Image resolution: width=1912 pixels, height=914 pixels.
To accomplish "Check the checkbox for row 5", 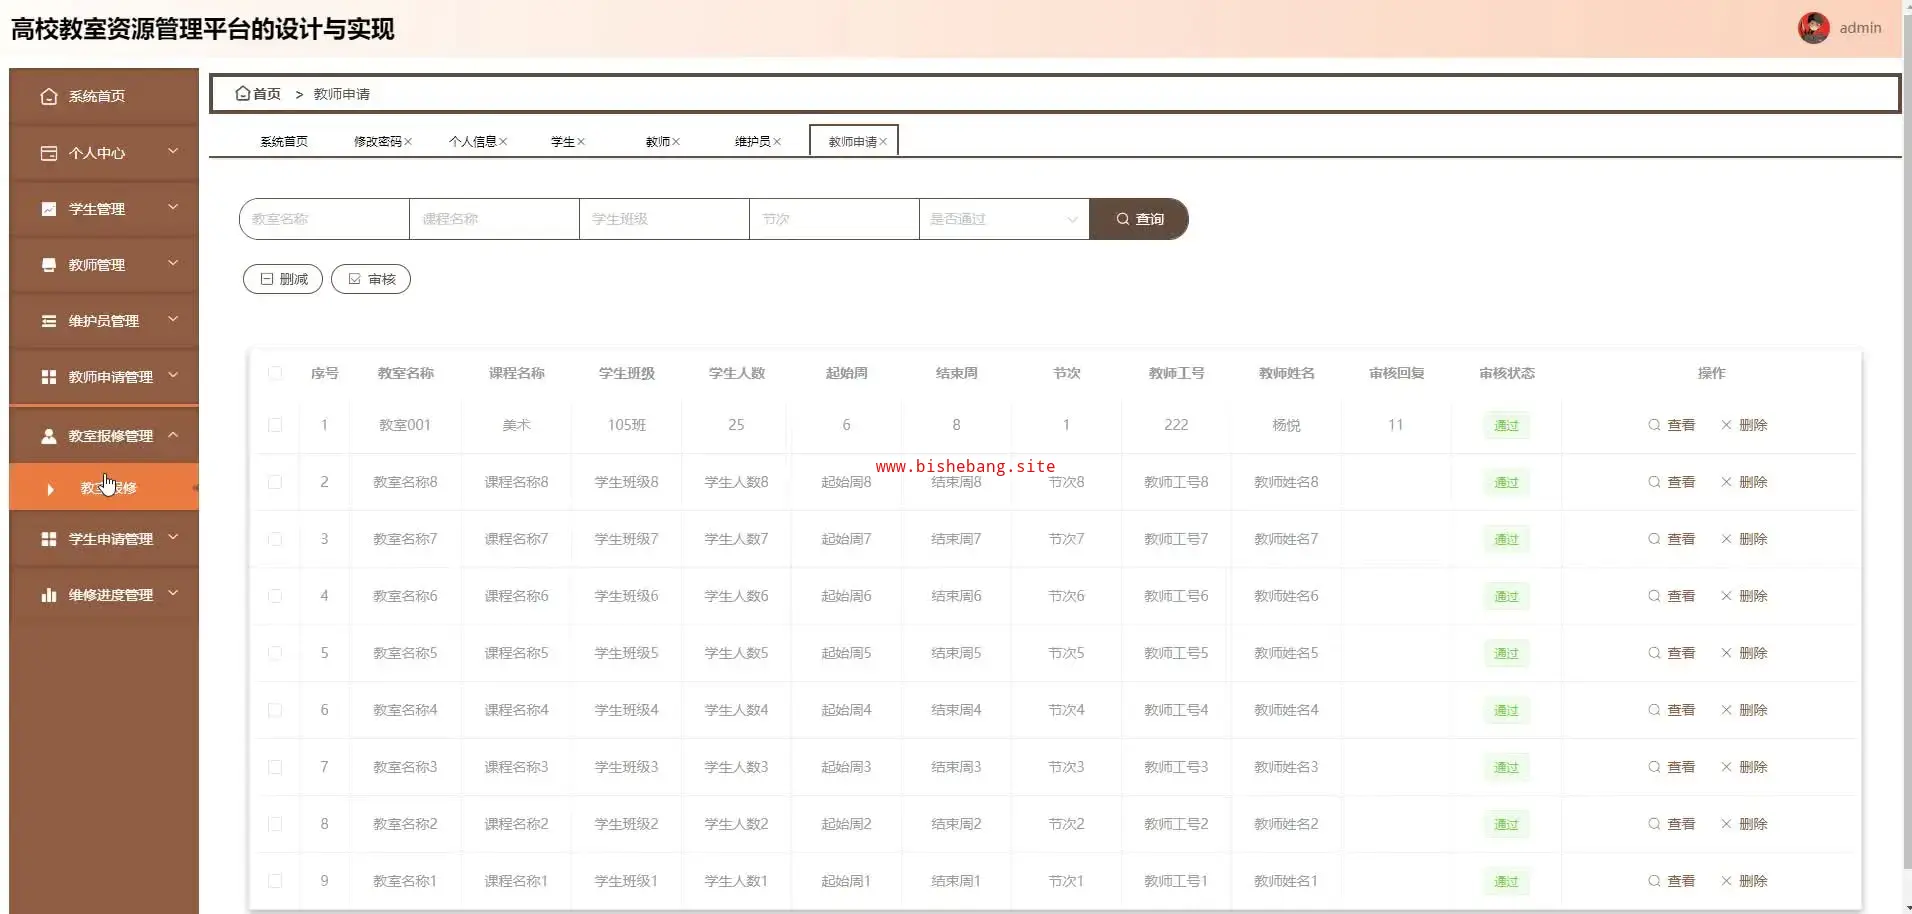I will 275,653.
